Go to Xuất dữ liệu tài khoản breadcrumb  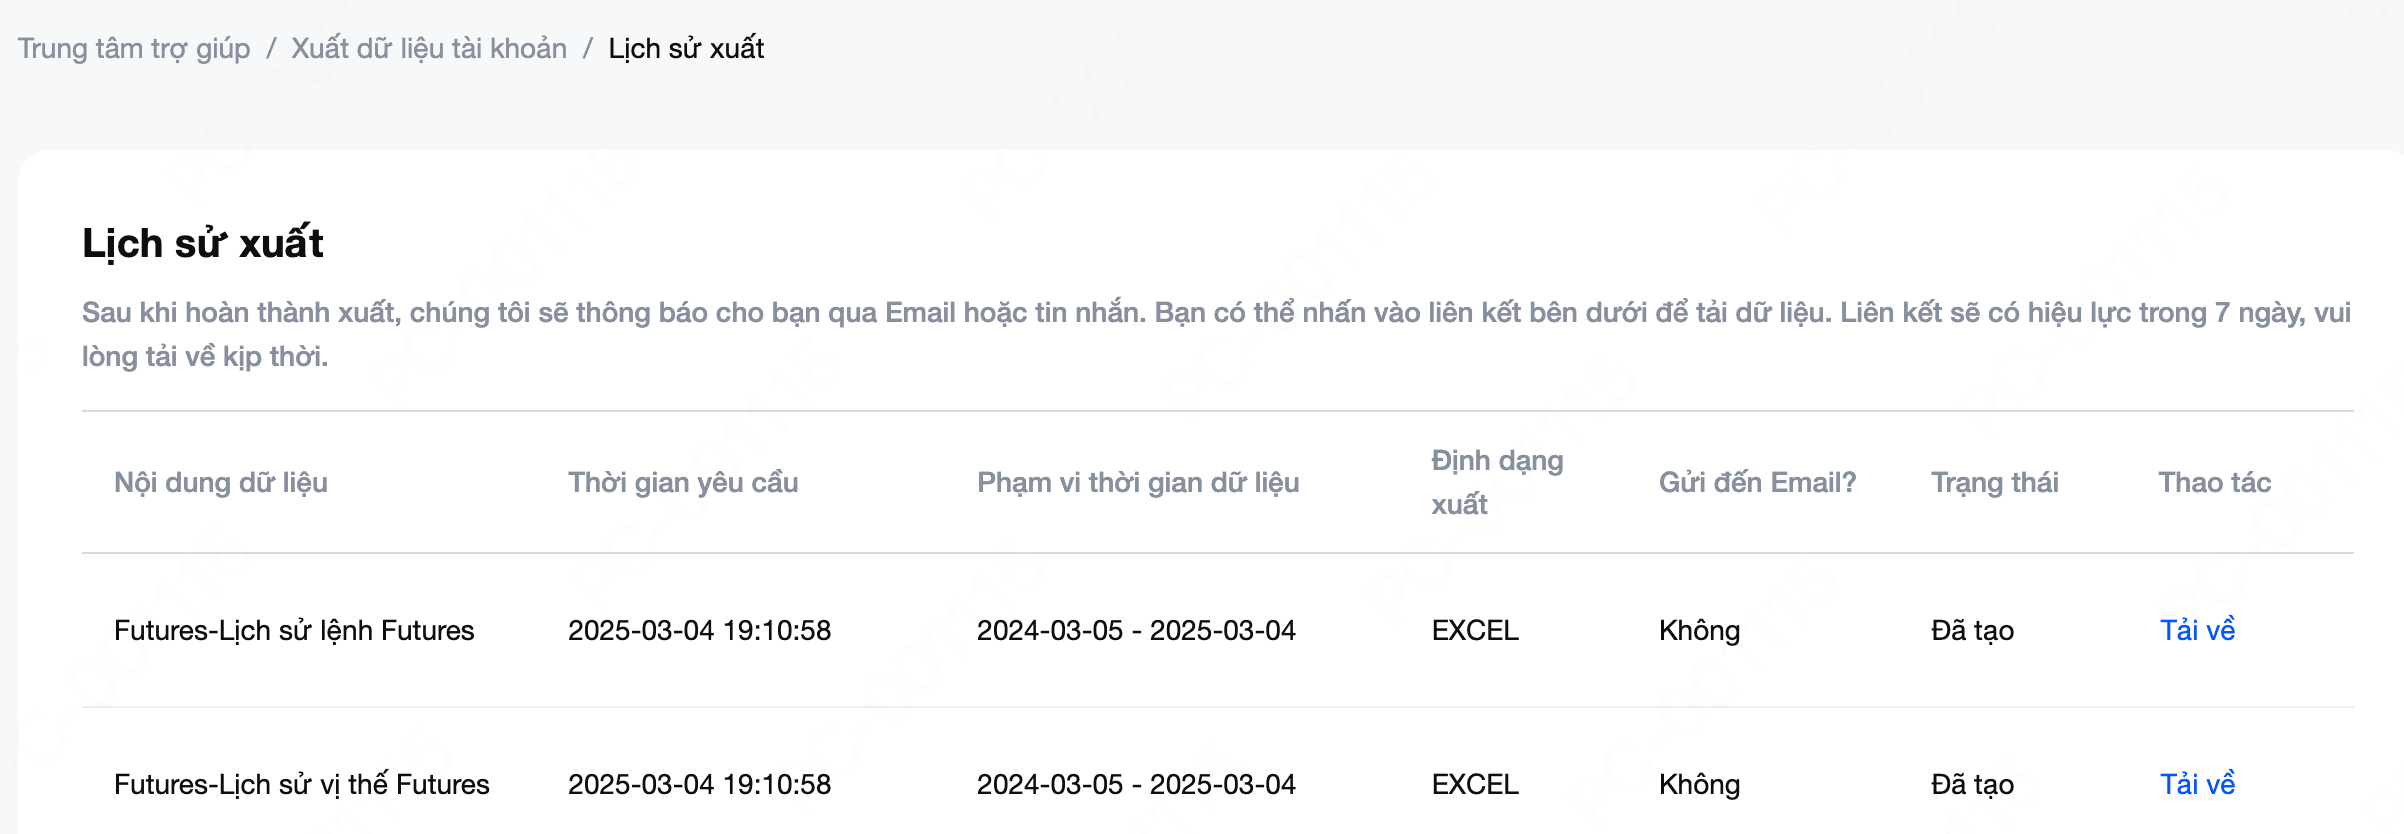tap(429, 48)
